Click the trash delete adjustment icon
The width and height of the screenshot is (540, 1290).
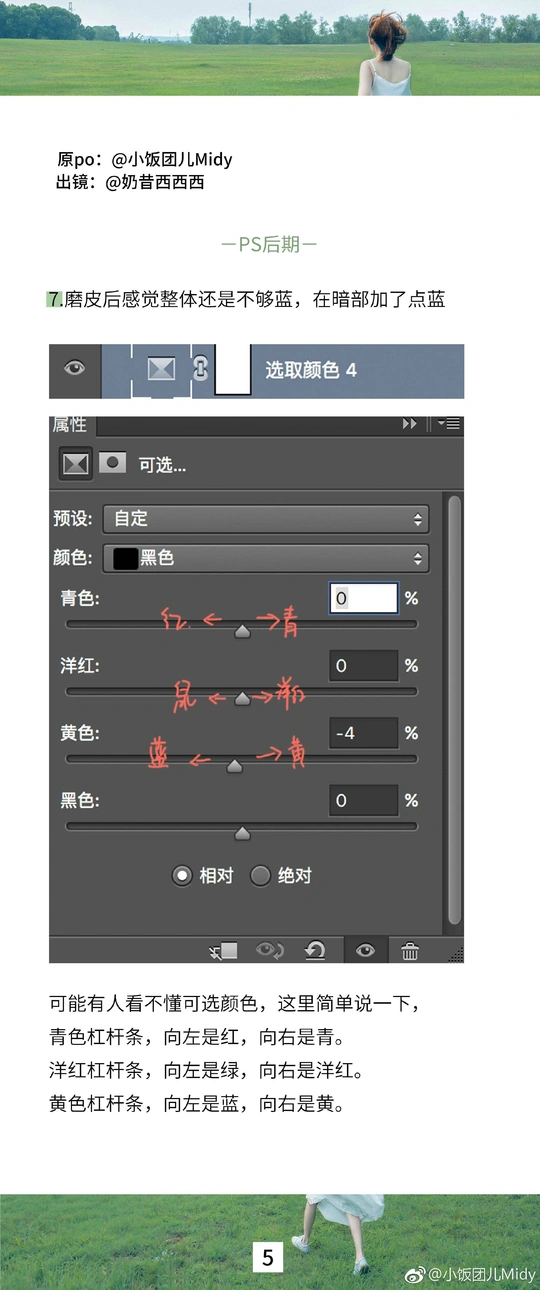(410, 951)
